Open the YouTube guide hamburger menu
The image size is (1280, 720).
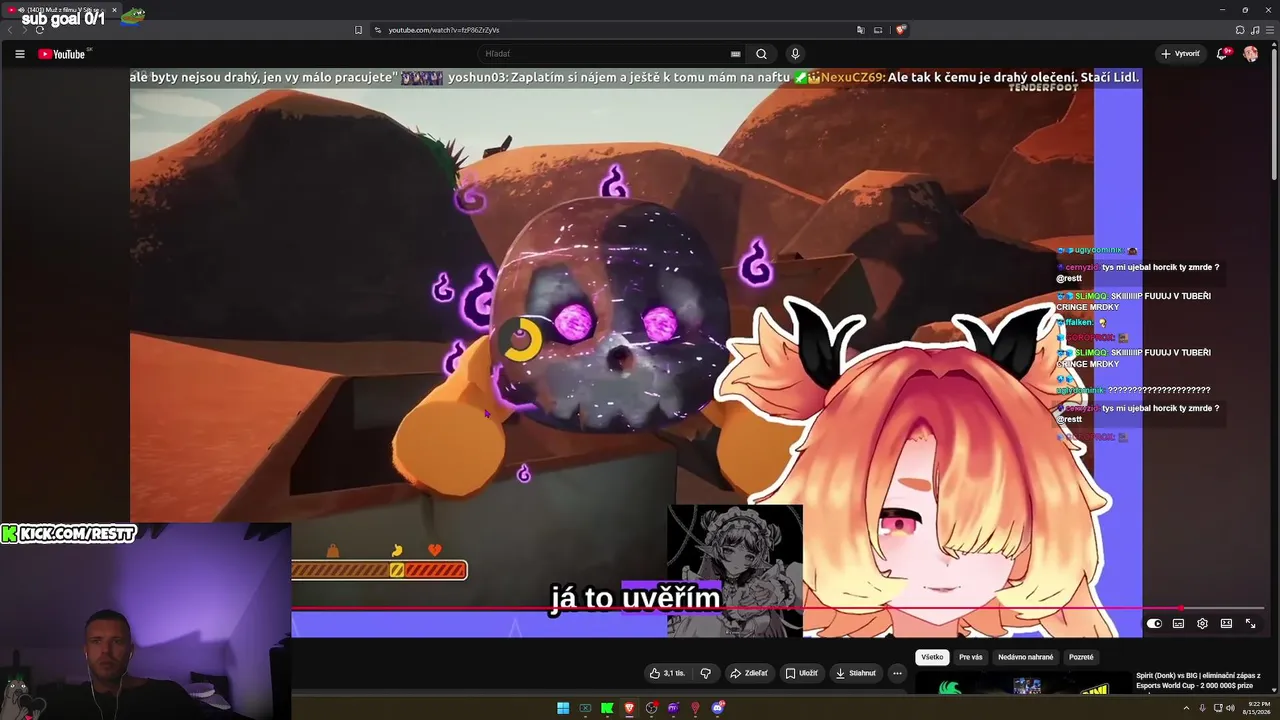pyautogui.click(x=19, y=54)
